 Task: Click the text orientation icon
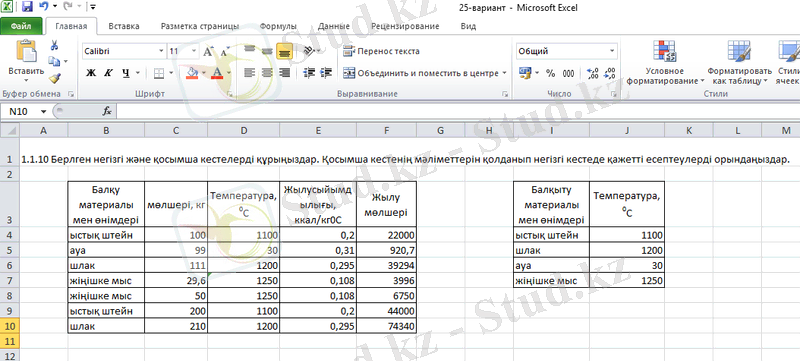tap(309, 51)
